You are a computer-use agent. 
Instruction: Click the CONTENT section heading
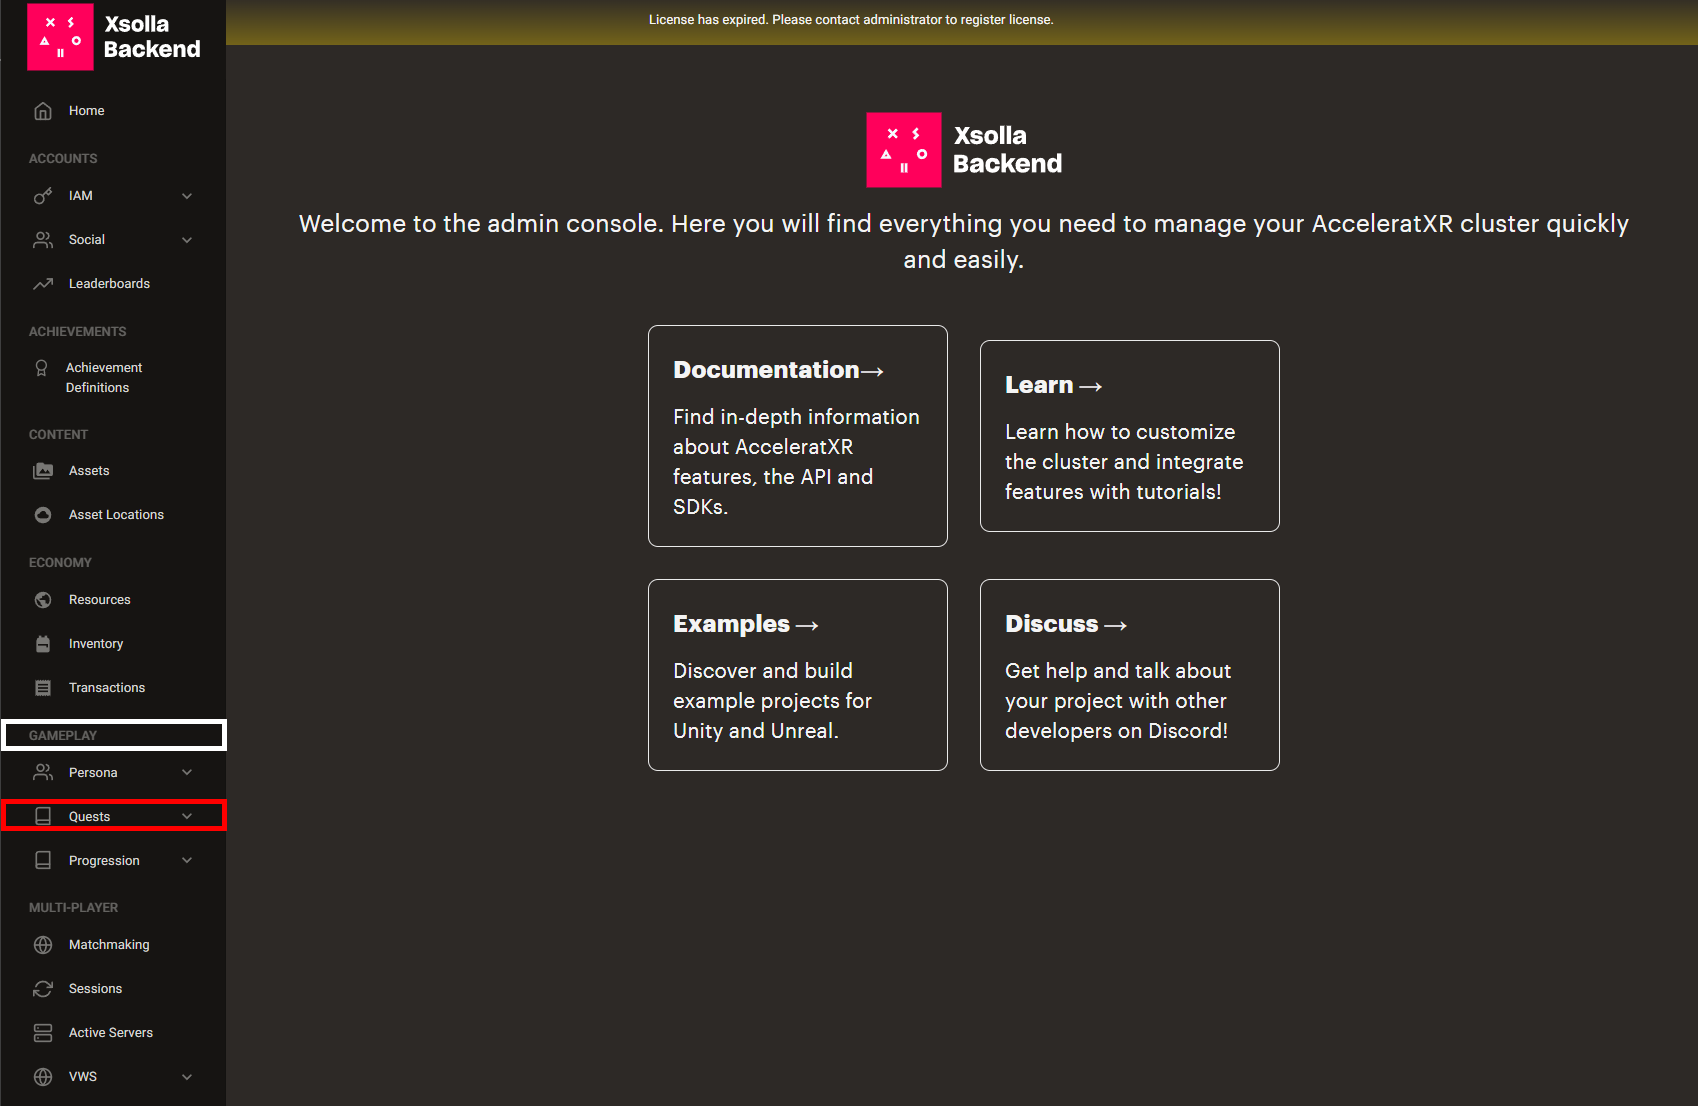[x=58, y=435]
